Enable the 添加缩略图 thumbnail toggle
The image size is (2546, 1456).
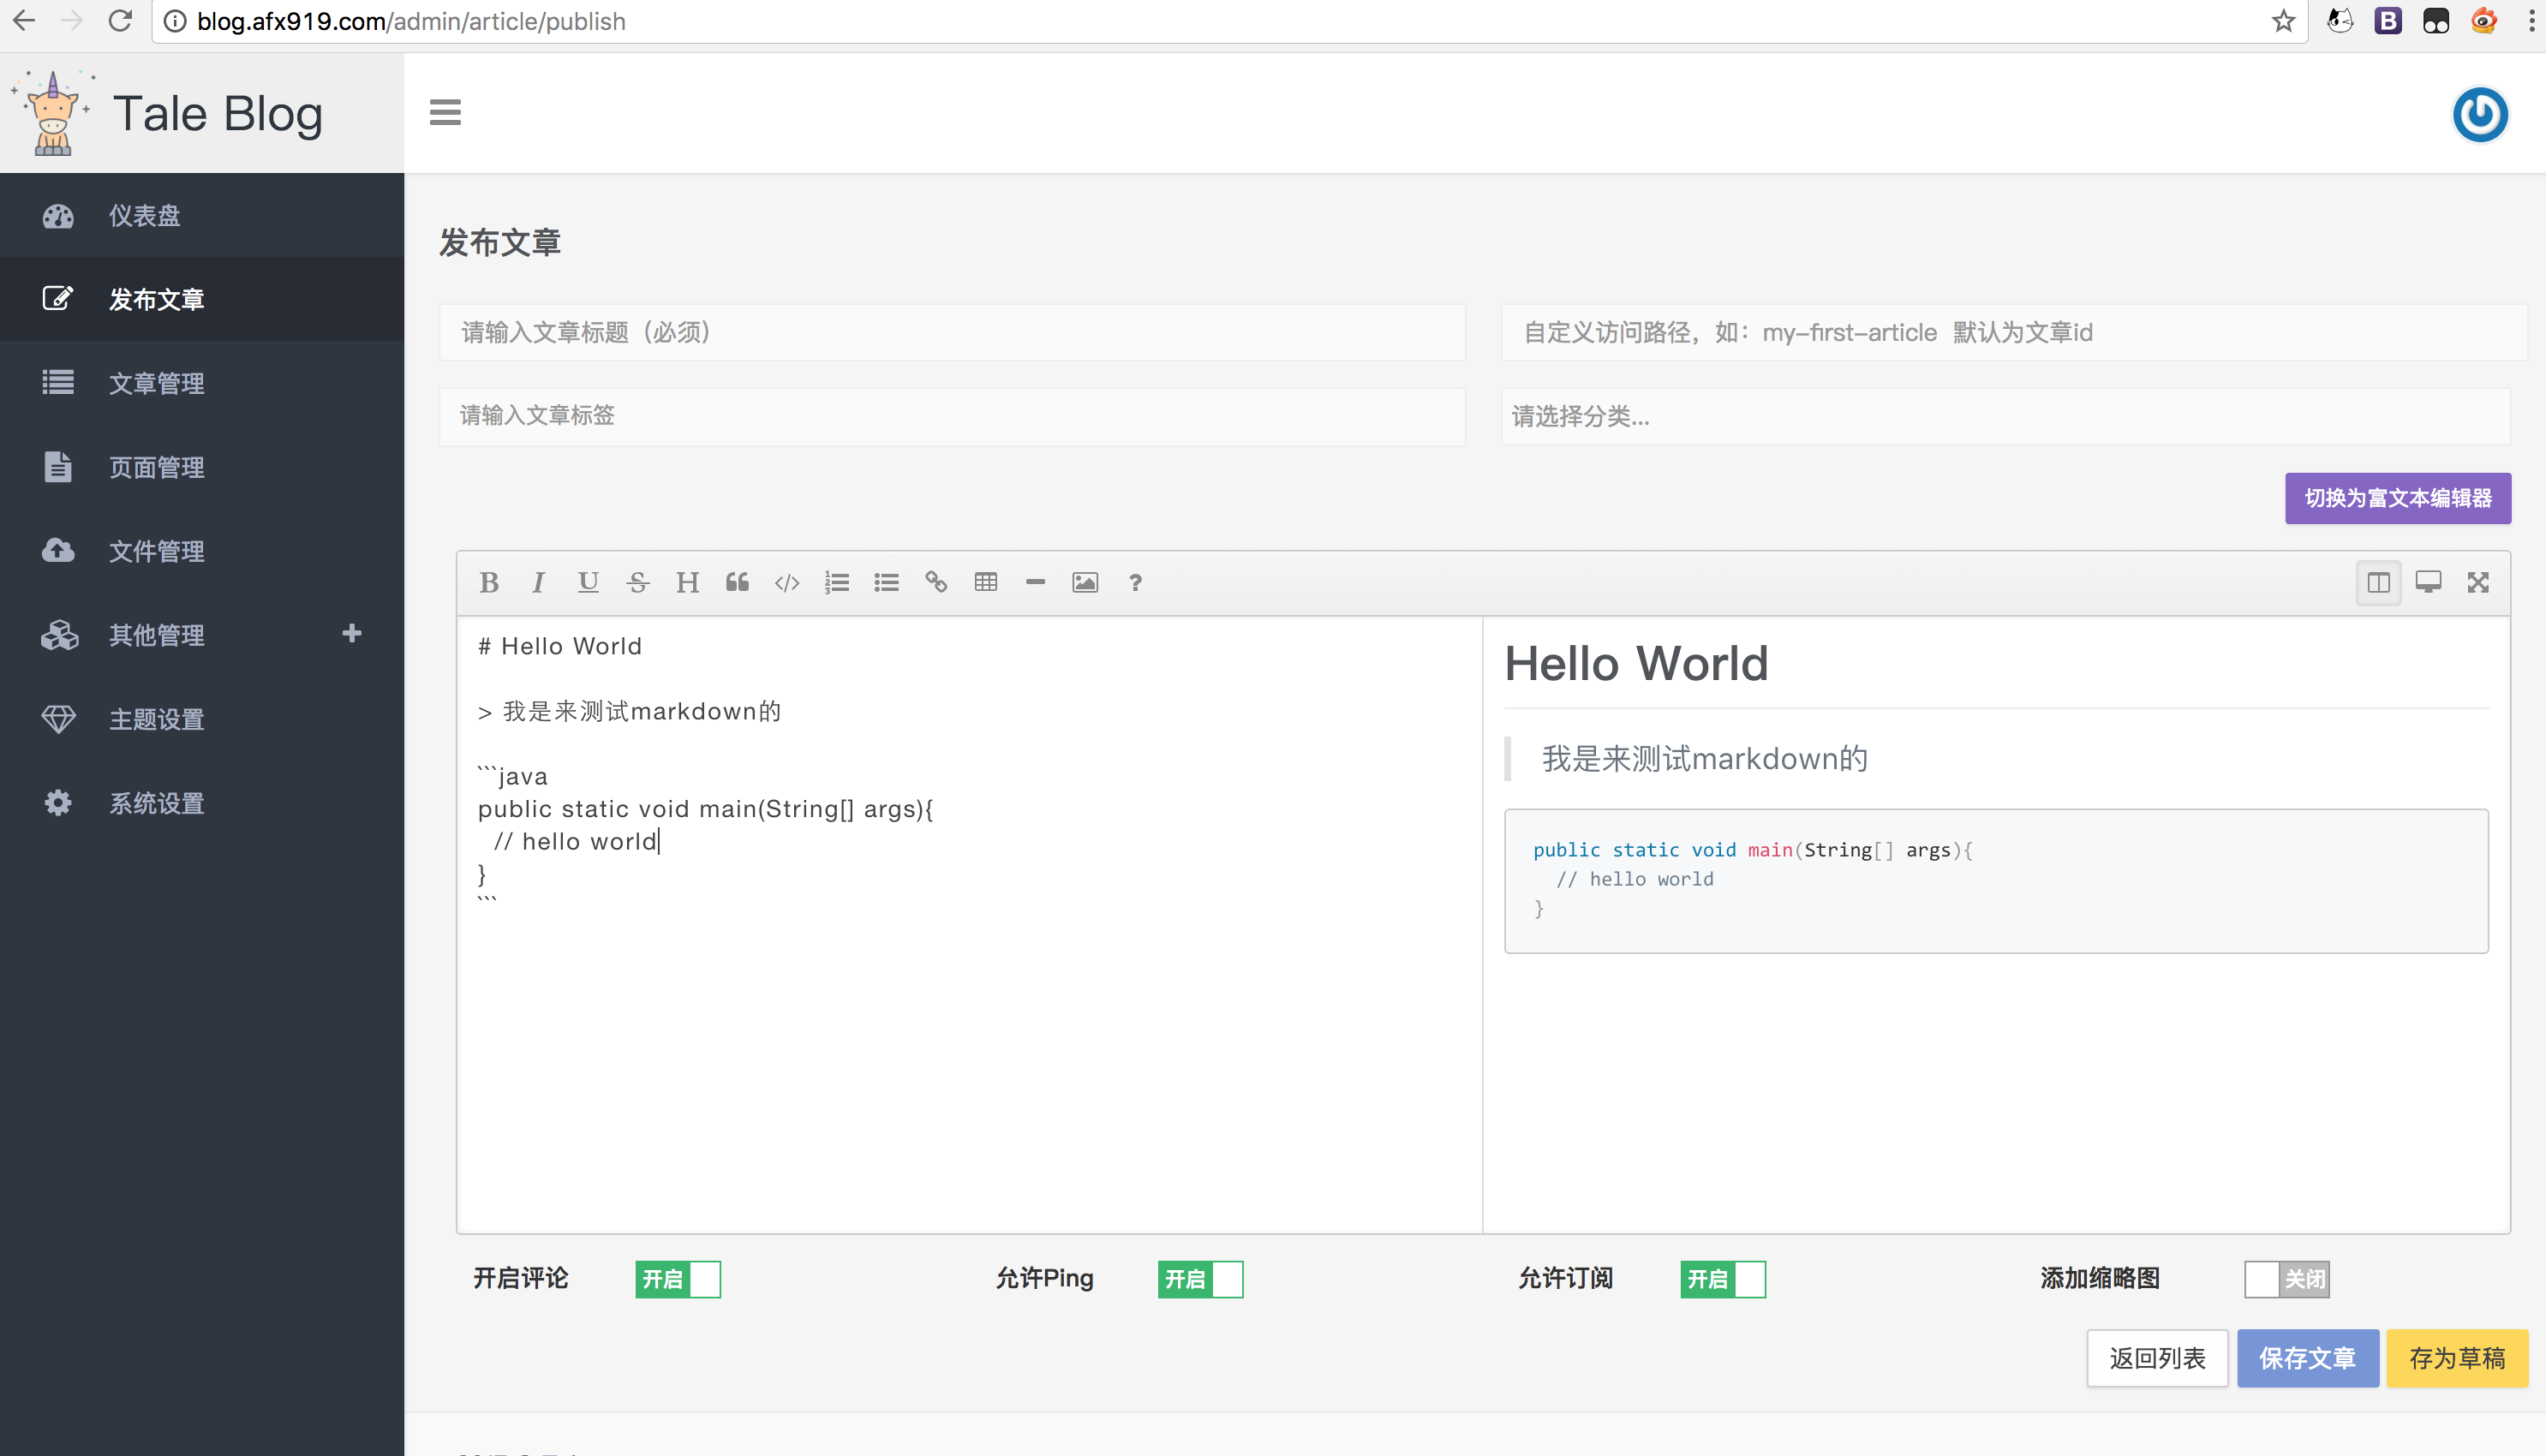tap(2287, 1279)
